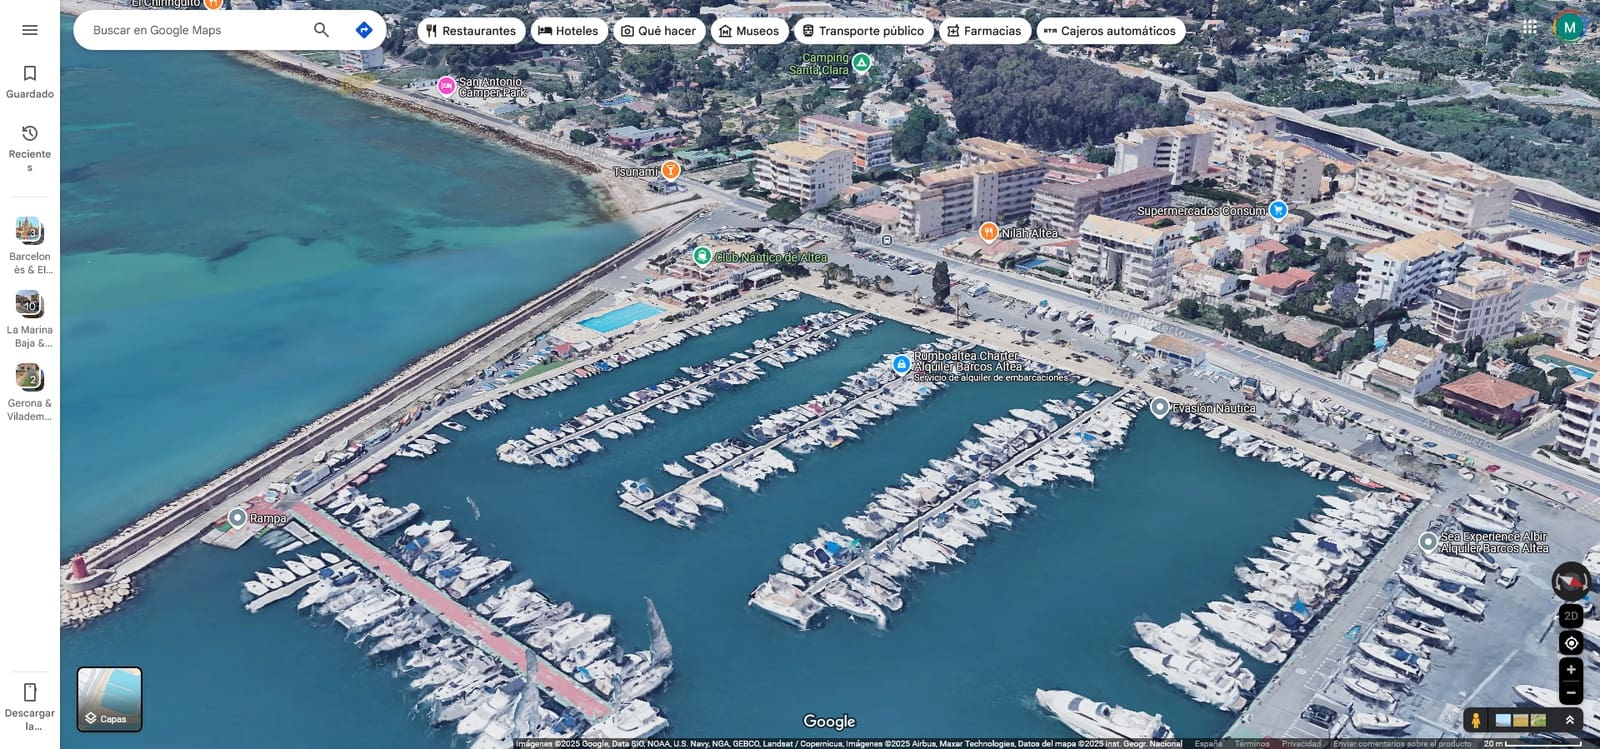This screenshot has height=749, width=1600.
Task: Center map on my location
Action: 1571,643
